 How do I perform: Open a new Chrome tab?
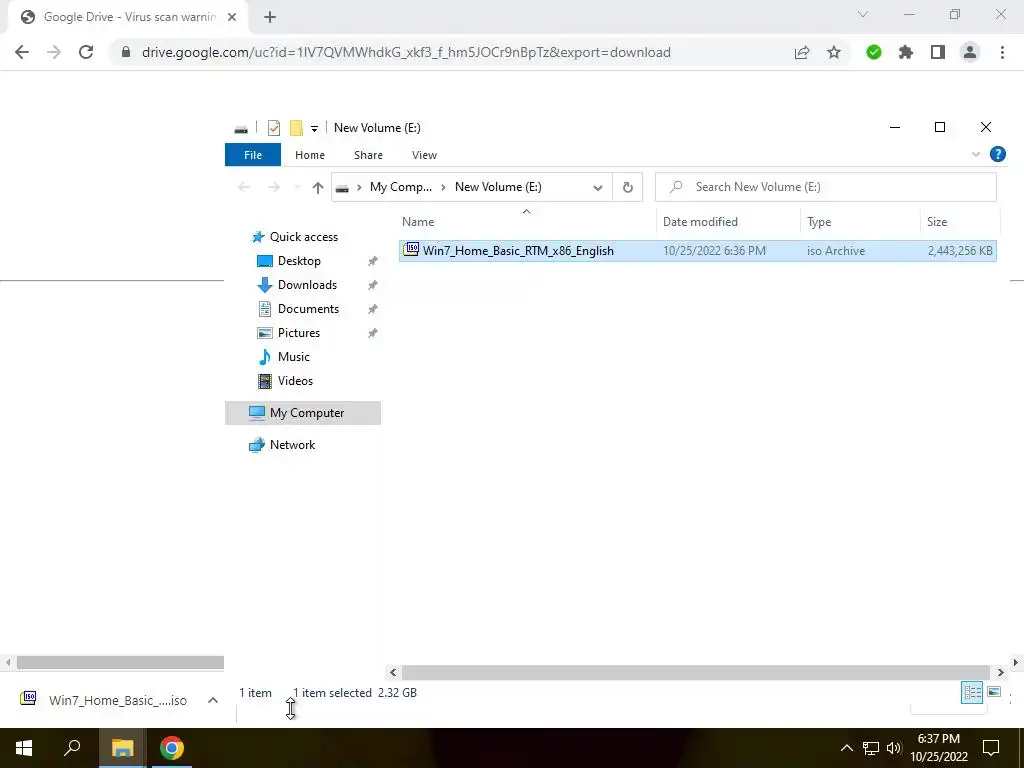click(270, 17)
